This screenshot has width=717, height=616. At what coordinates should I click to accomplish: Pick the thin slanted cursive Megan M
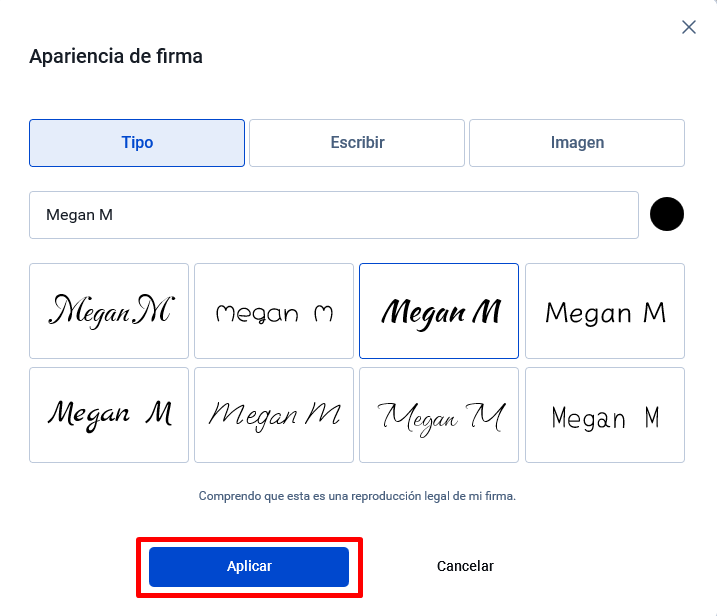point(274,415)
